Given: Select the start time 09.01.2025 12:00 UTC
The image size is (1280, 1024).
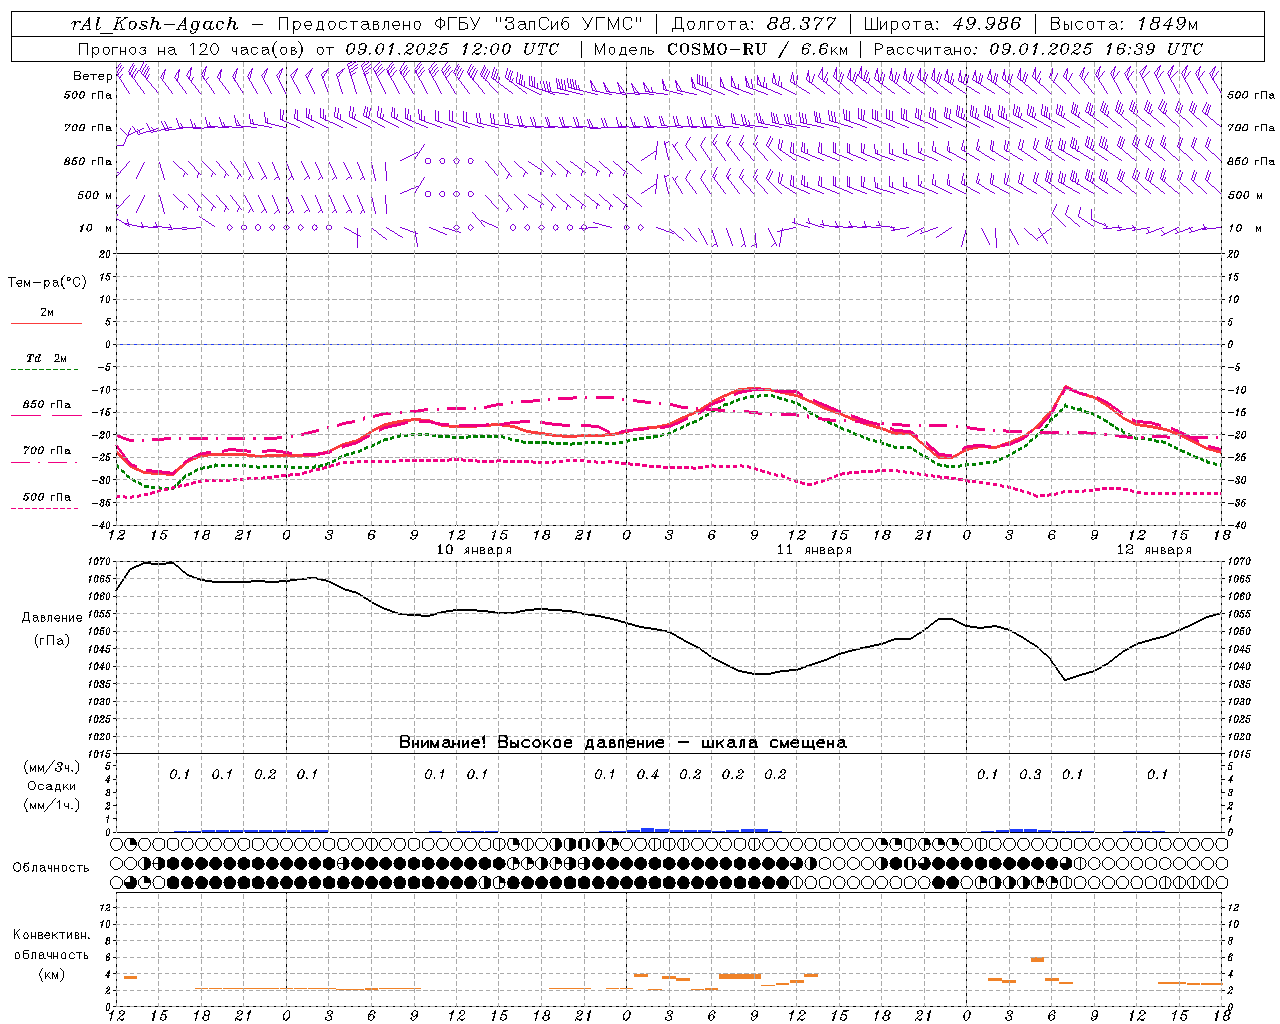Looking at the screenshot, I should click(452, 49).
